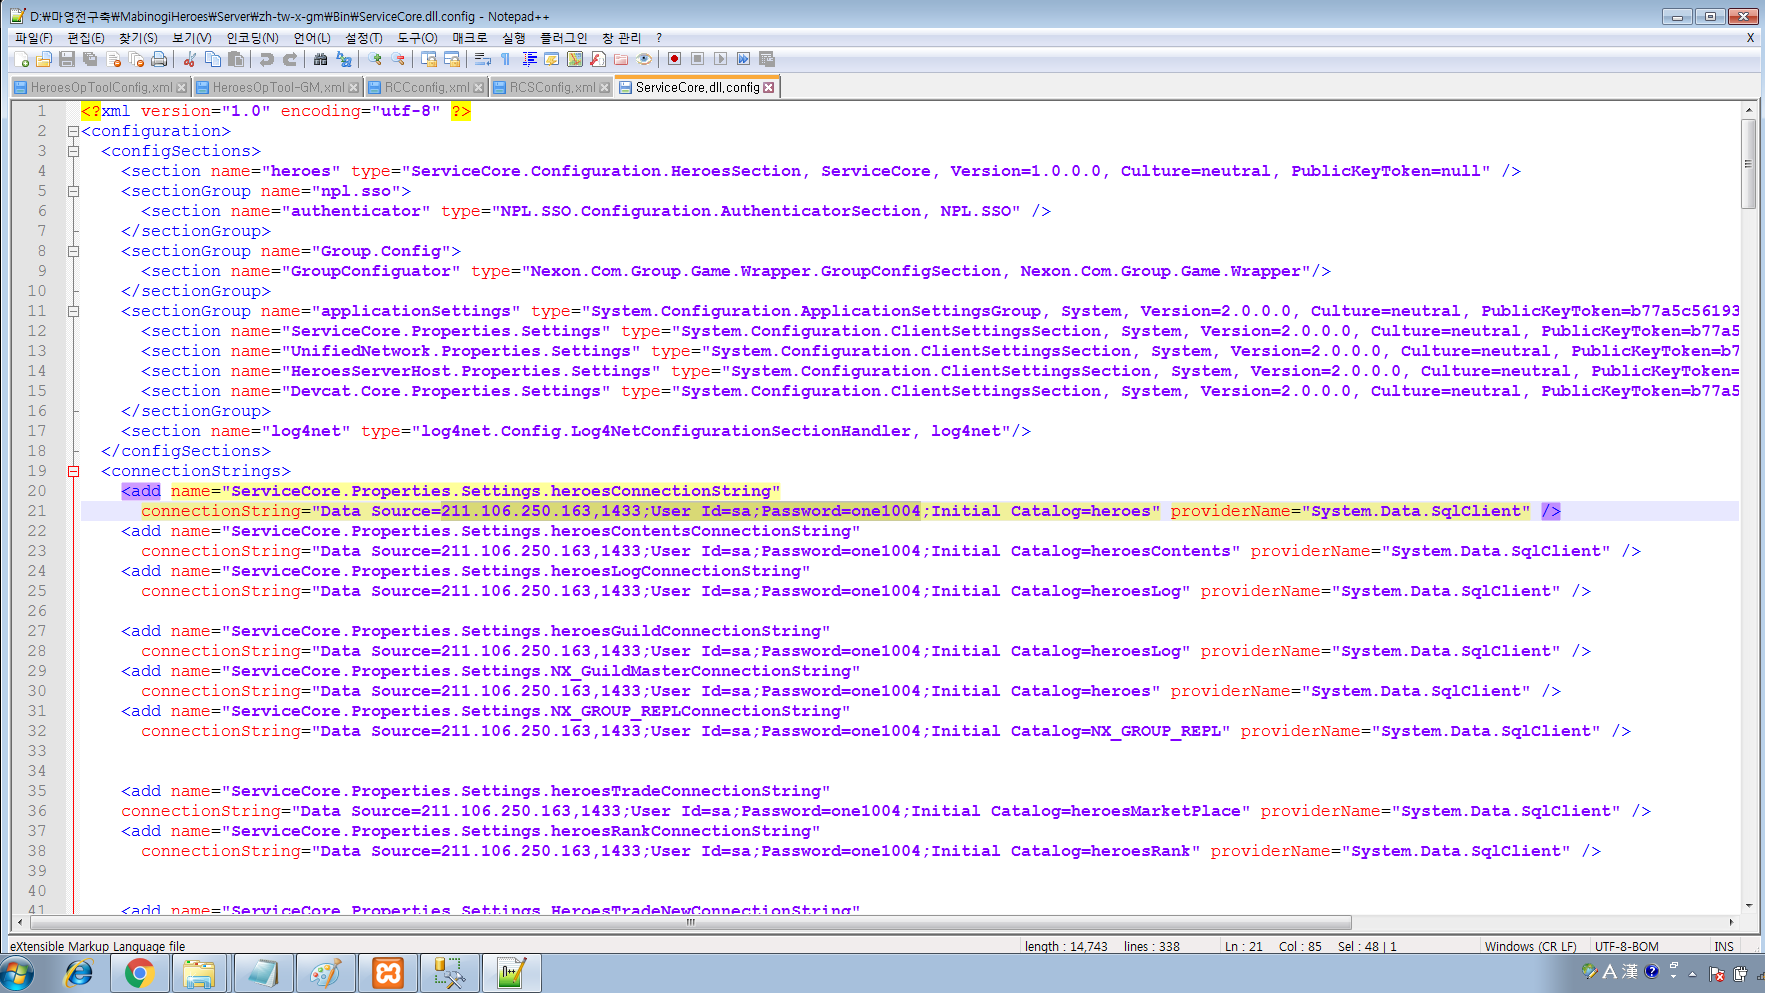Open the Document Map toolbar icon

[x=575, y=59]
